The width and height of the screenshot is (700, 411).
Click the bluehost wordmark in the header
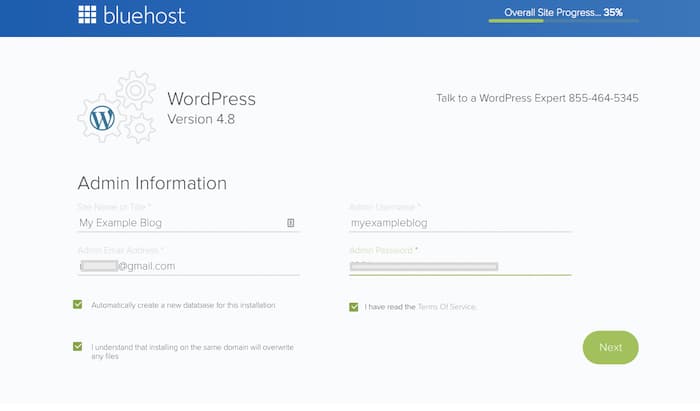[x=144, y=15]
